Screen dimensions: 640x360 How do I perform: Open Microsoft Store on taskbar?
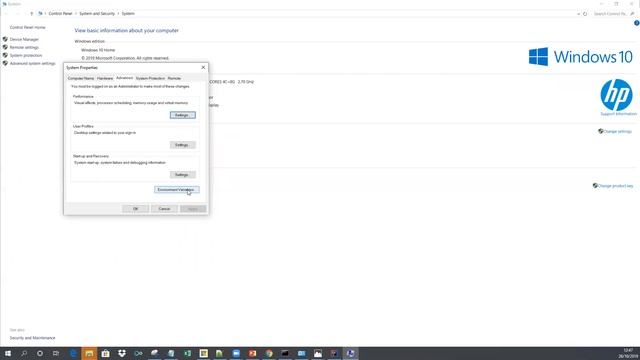point(105,353)
